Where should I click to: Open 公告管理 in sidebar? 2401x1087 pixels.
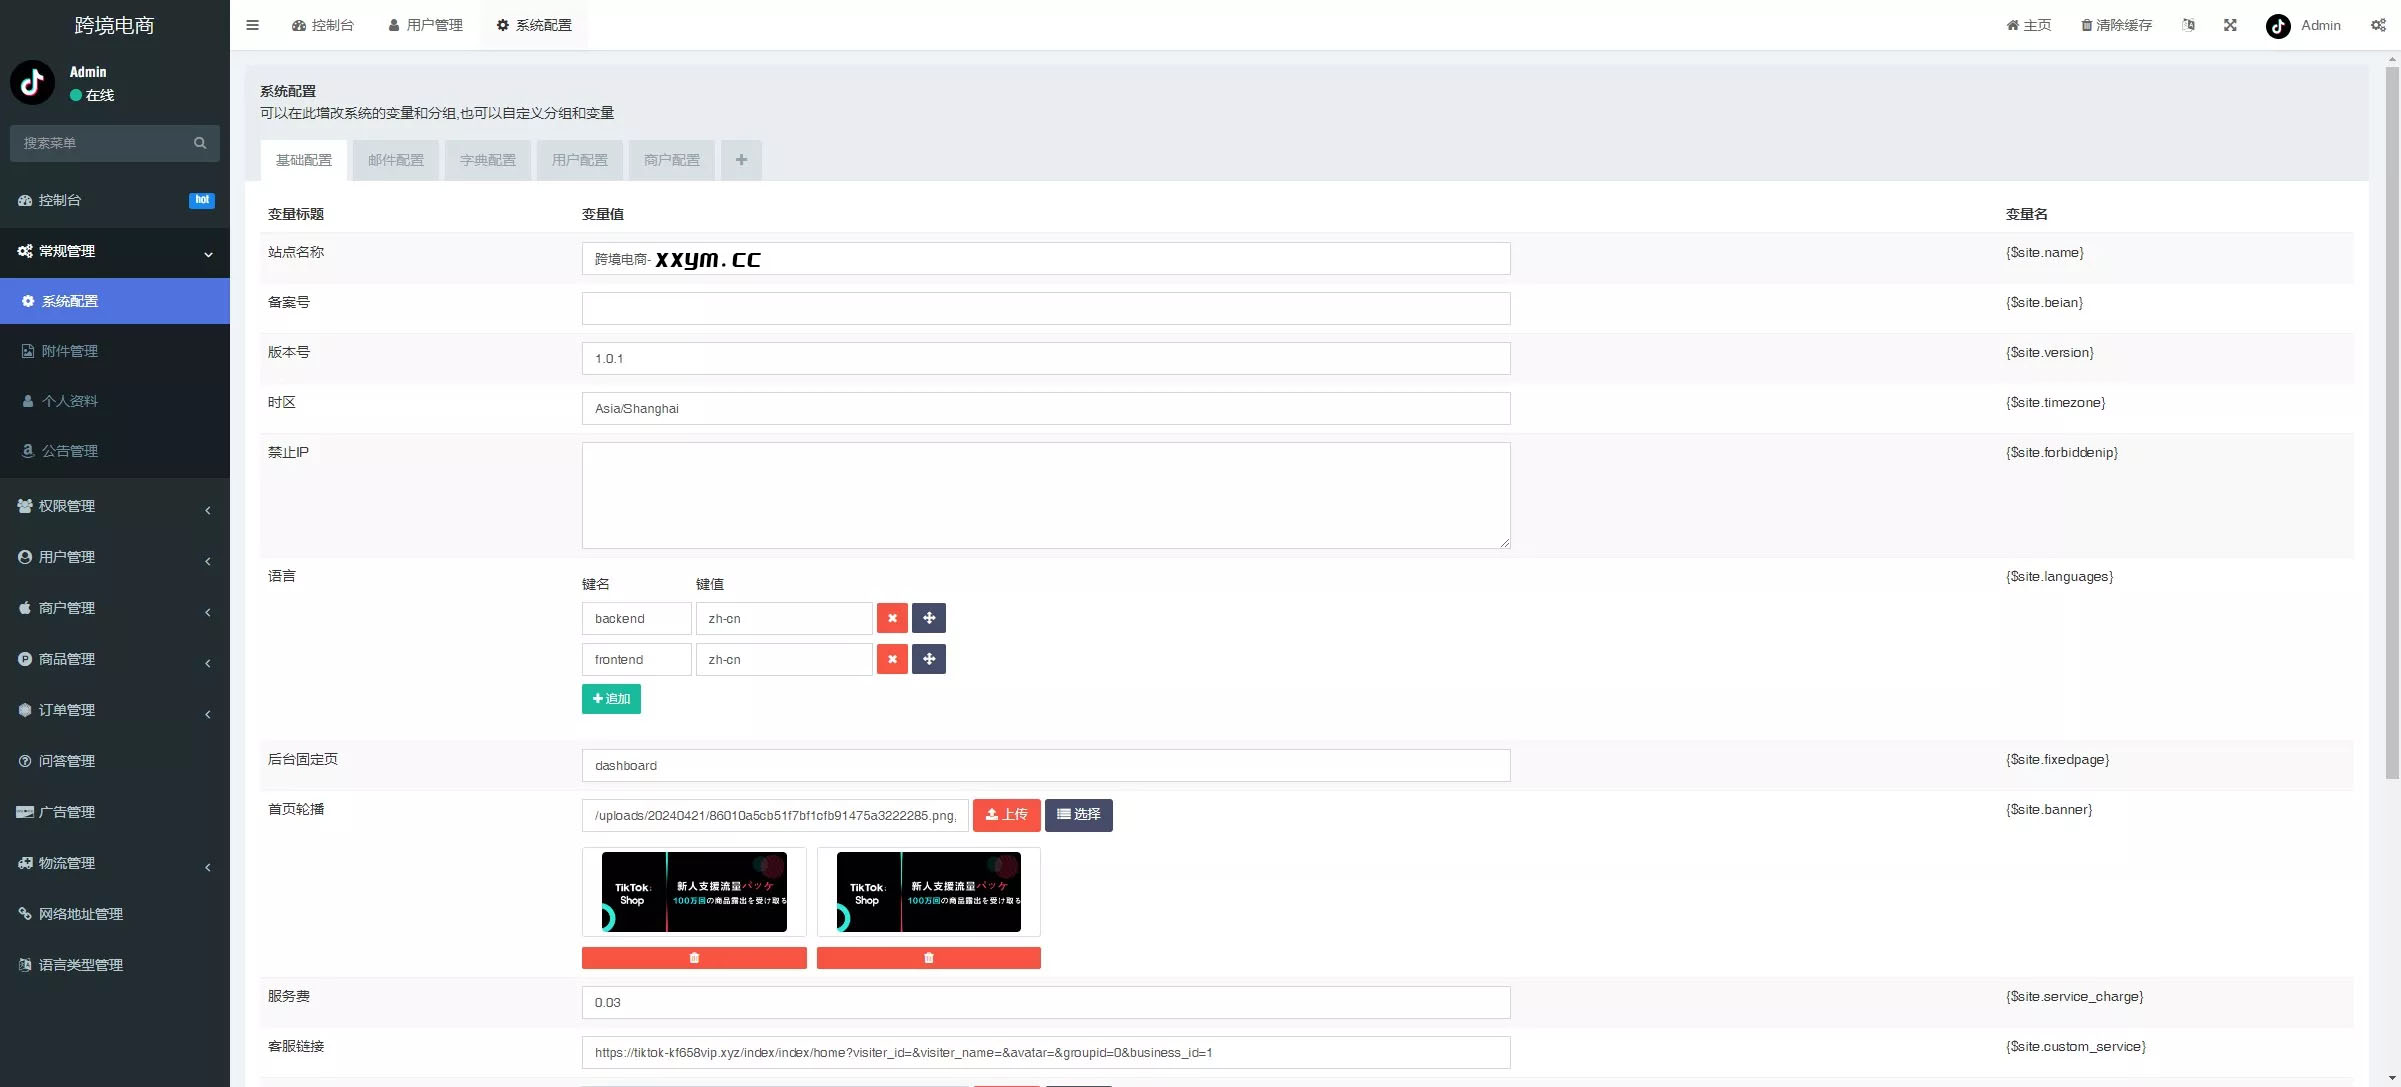[x=115, y=451]
